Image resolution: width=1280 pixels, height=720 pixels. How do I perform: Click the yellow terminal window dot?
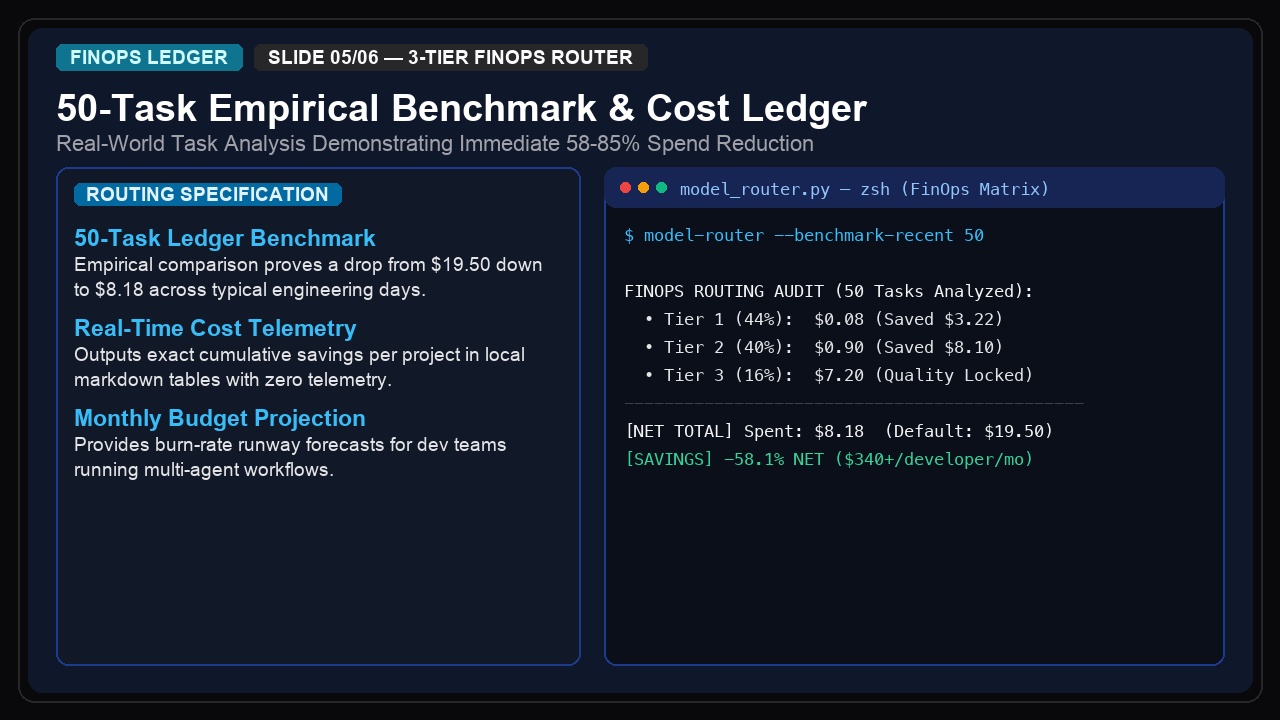coord(643,188)
